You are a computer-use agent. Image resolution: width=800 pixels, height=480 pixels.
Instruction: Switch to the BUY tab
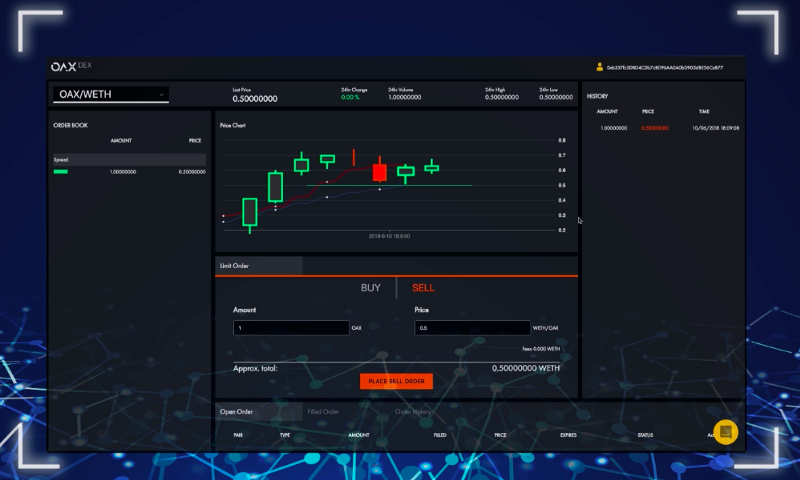(370, 288)
